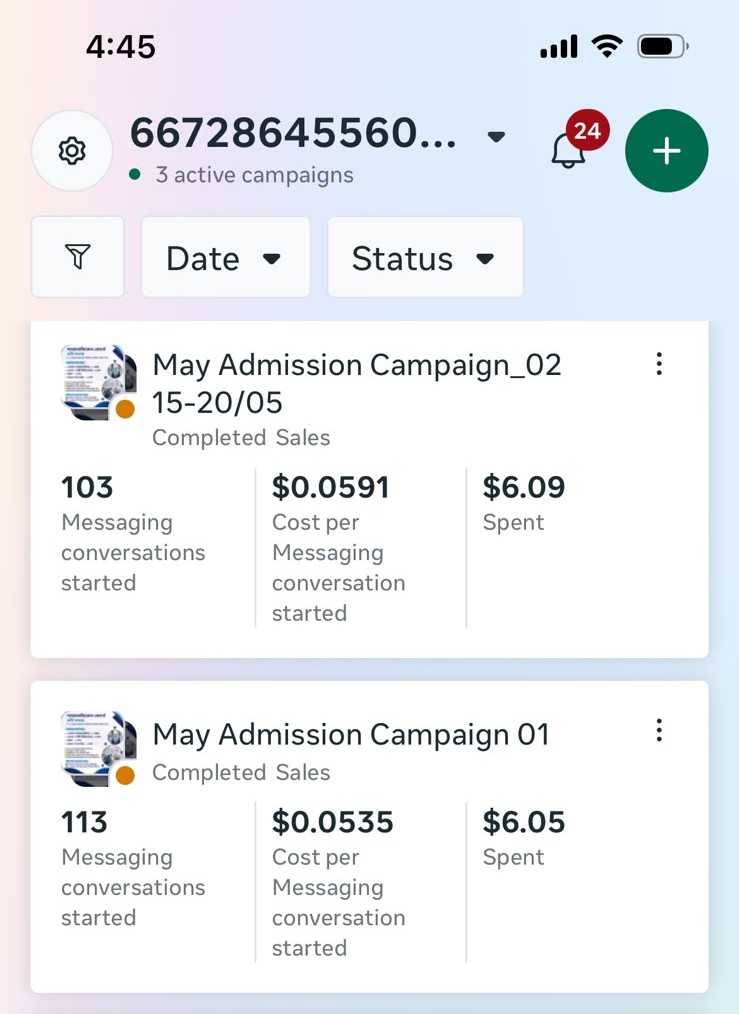
Task: Tap thumbnail of May Admission Campaign_02
Action: tap(98, 382)
